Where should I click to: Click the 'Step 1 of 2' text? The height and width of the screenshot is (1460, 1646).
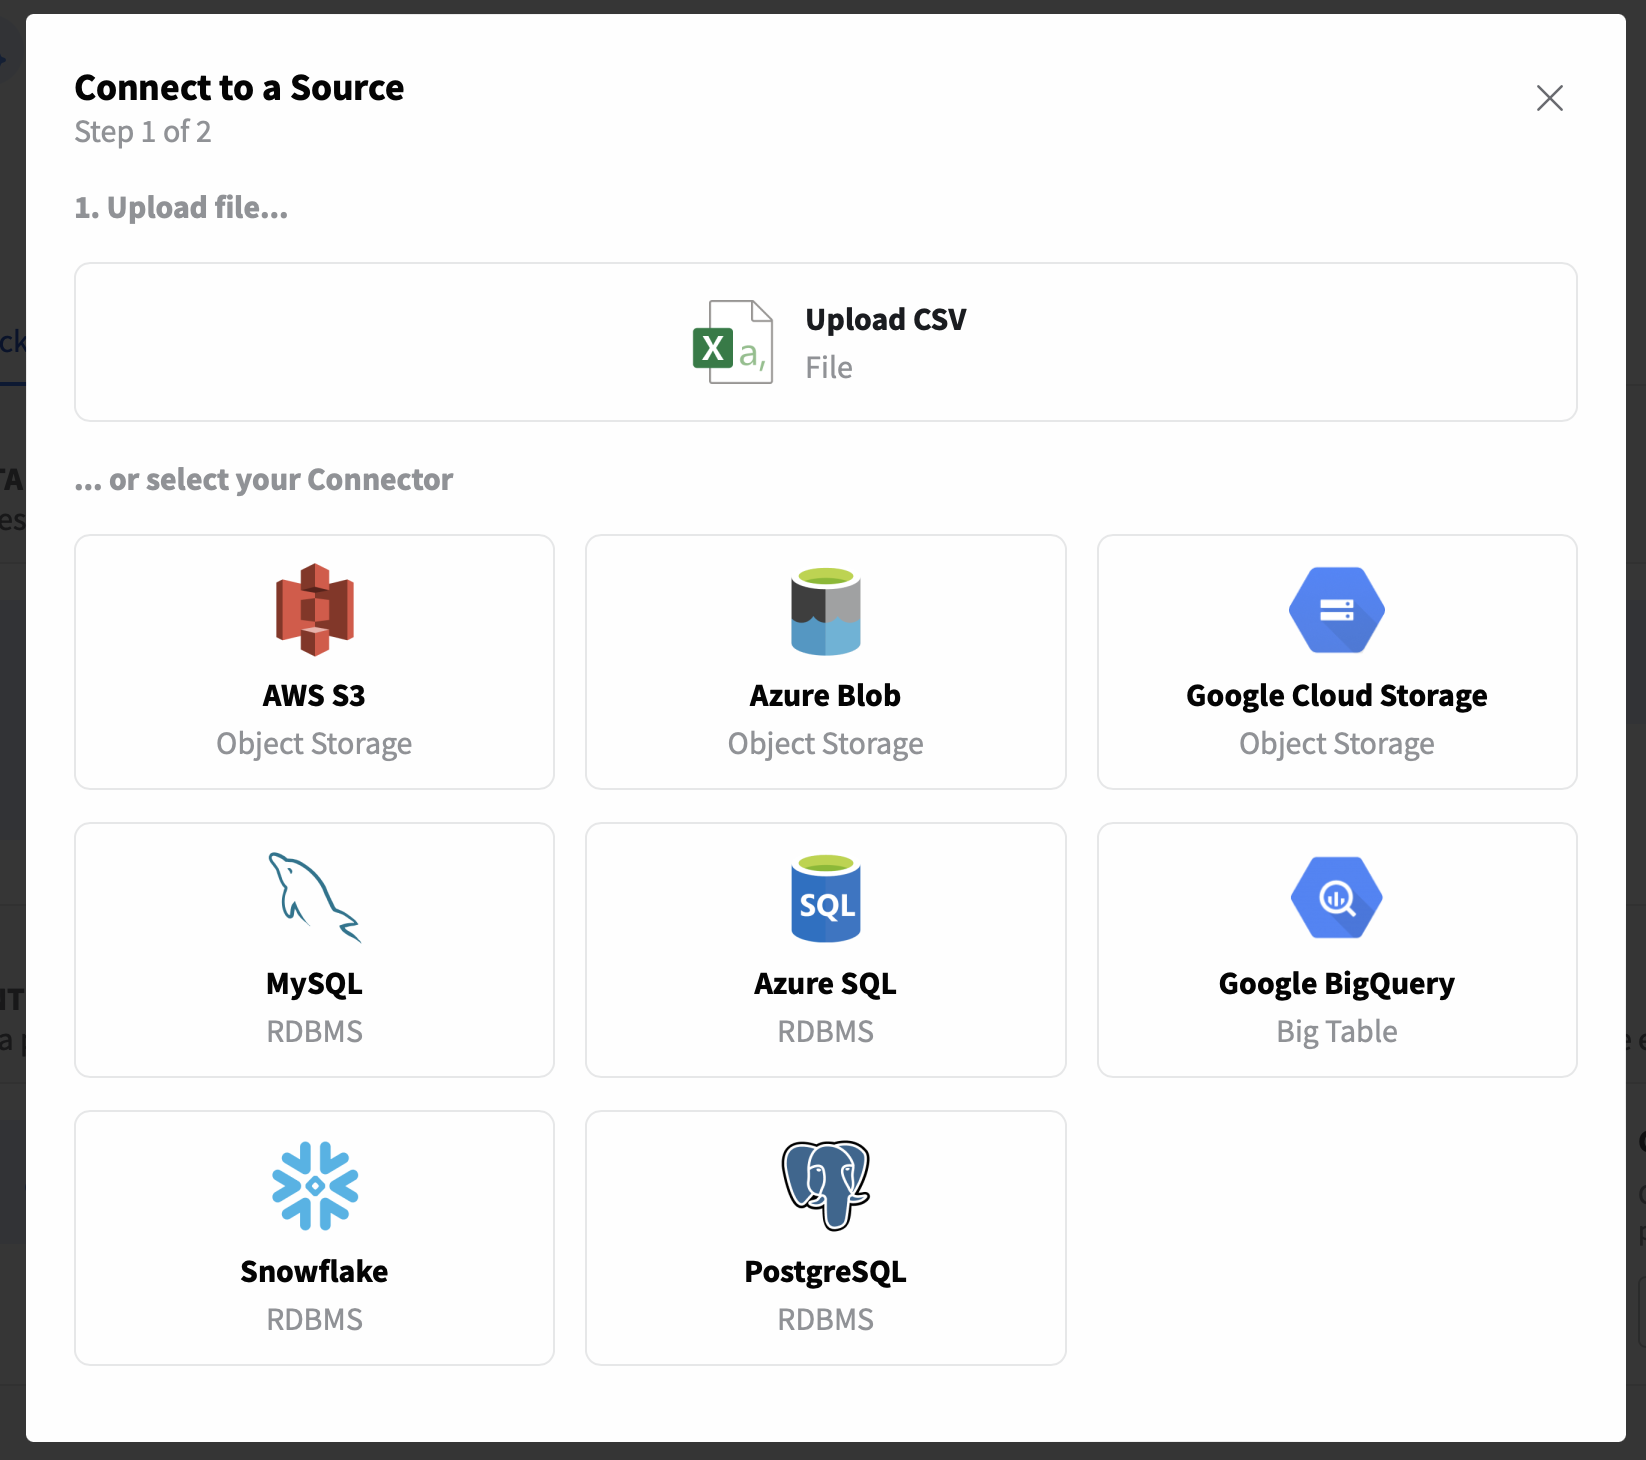click(143, 132)
